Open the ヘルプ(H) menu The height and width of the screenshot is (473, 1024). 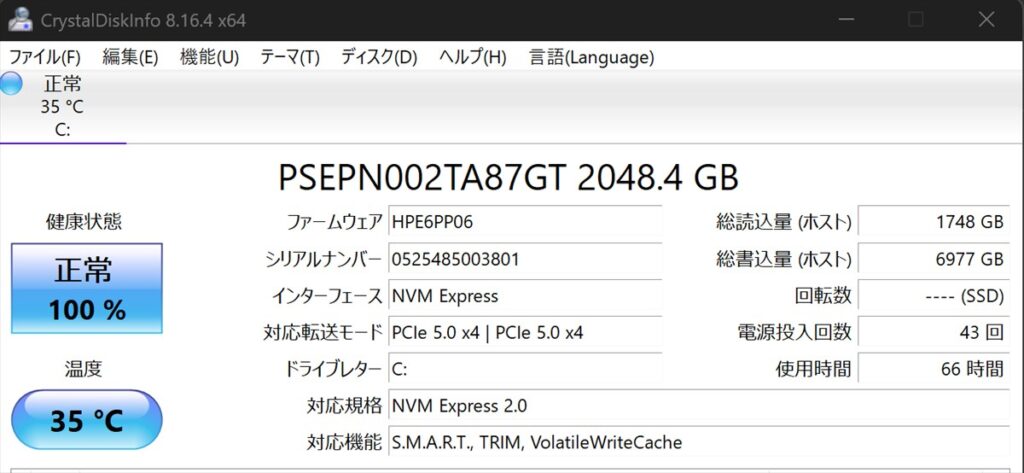(472, 57)
